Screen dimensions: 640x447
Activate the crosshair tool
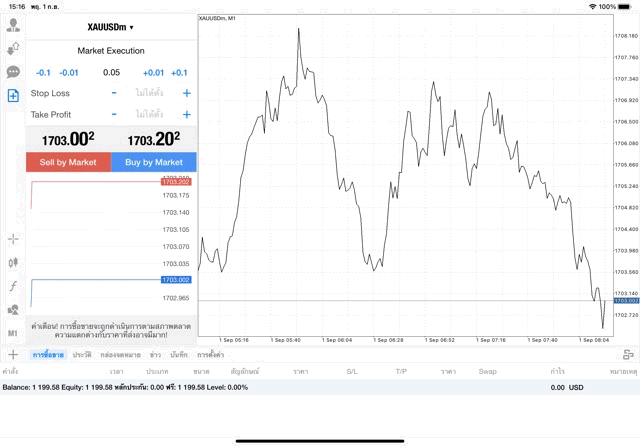[13, 239]
